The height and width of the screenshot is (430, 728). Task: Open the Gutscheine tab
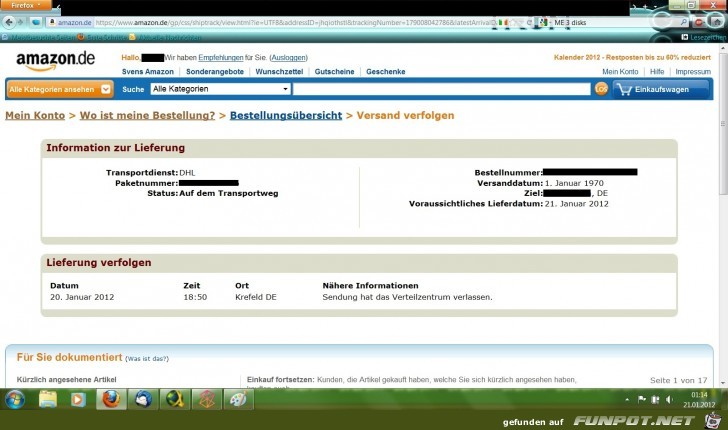(x=334, y=72)
